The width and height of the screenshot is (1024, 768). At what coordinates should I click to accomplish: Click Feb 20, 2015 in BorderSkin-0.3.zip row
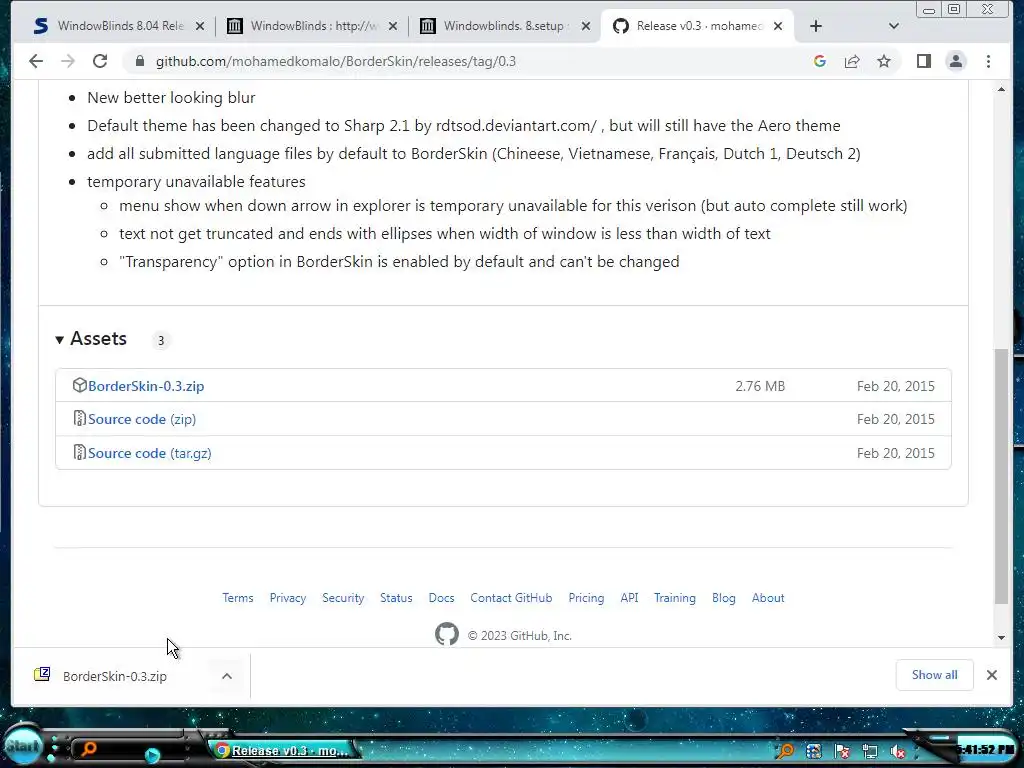click(895, 386)
